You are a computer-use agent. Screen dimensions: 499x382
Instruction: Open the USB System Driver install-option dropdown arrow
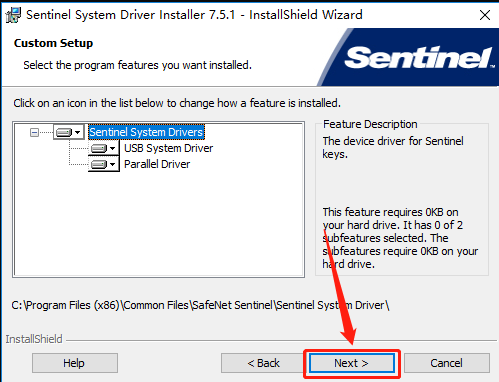[113, 148]
